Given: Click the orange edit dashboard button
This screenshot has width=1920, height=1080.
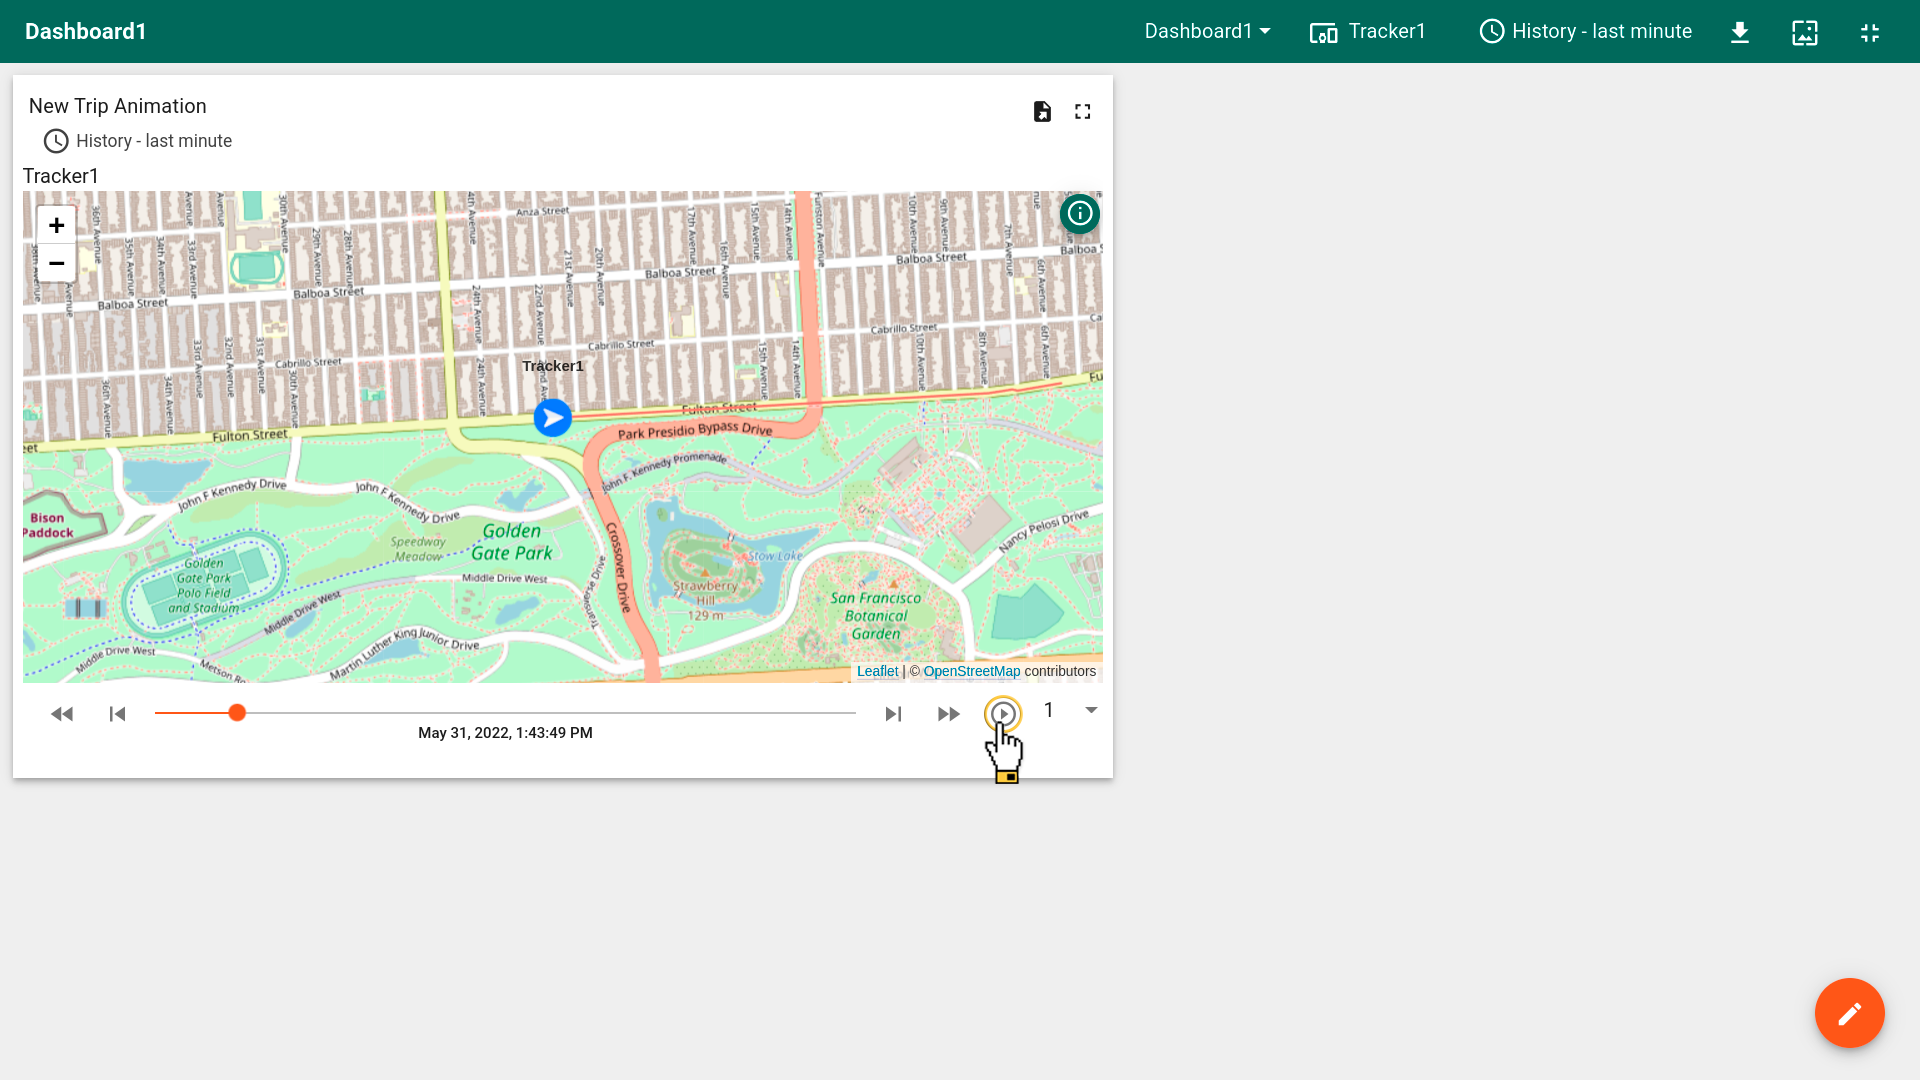Looking at the screenshot, I should (x=1849, y=1013).
